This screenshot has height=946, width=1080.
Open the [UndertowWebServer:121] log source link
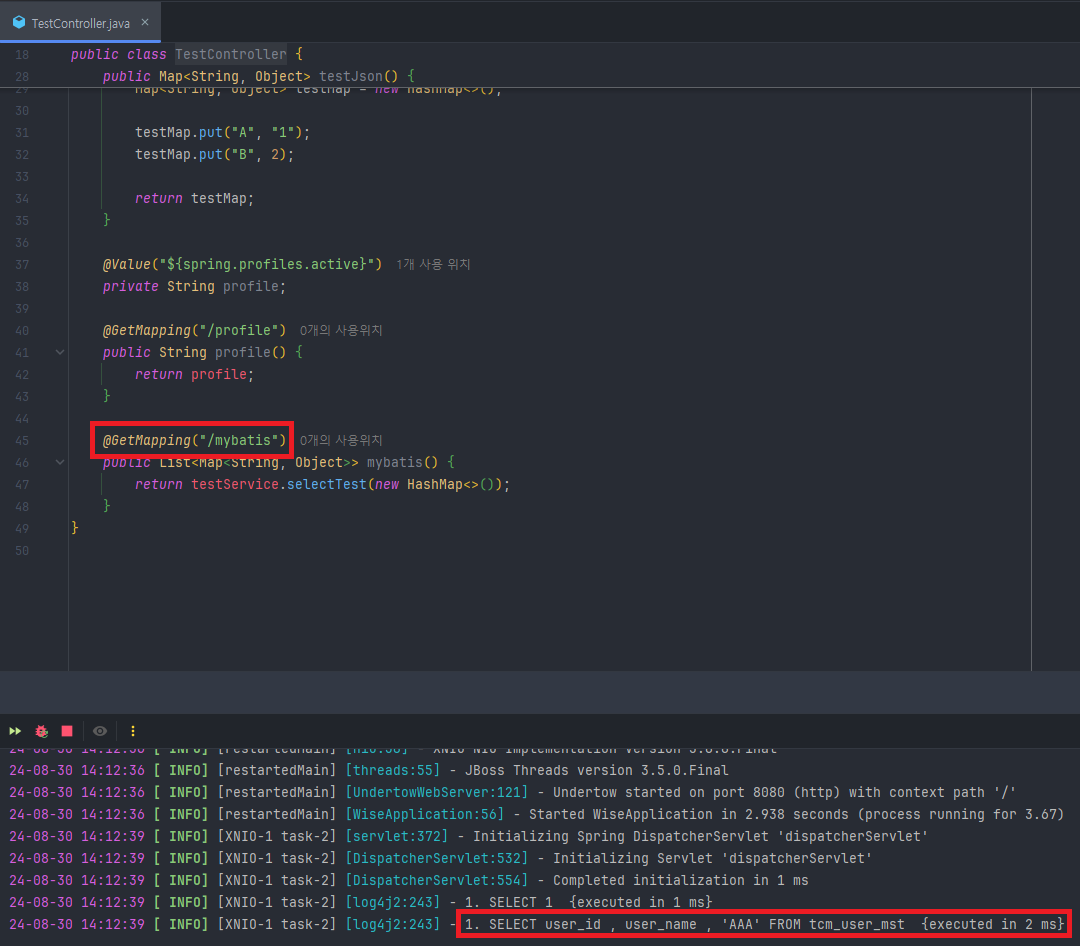[436, 792]
